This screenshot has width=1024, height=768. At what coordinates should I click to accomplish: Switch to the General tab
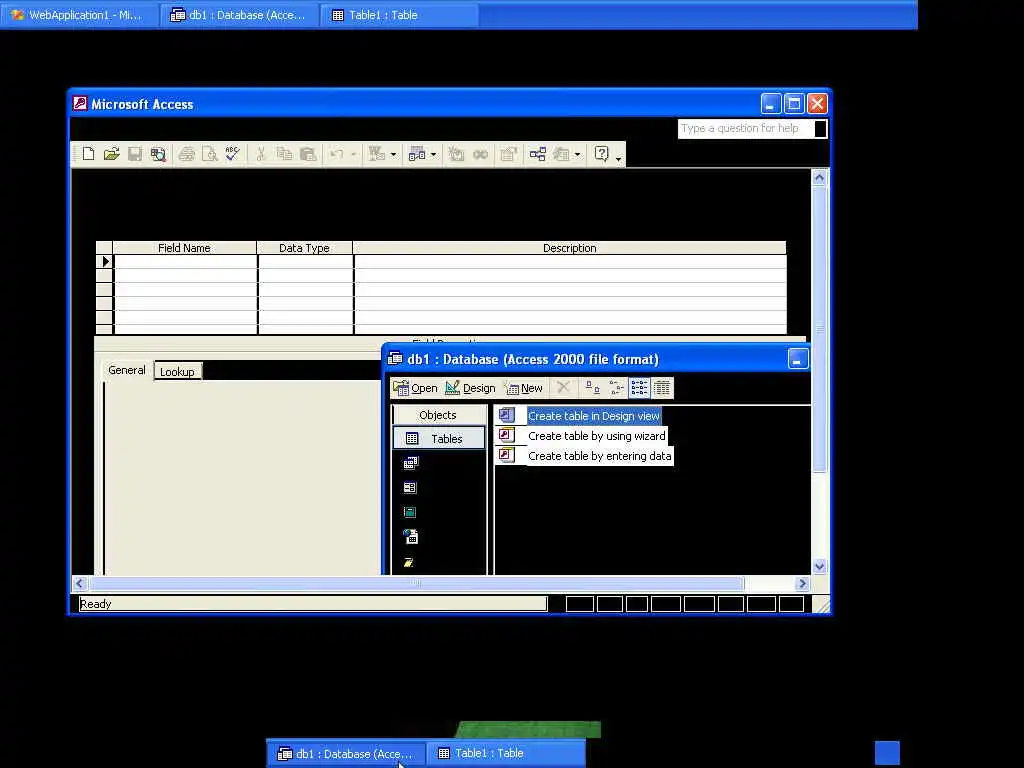point(127,370)
